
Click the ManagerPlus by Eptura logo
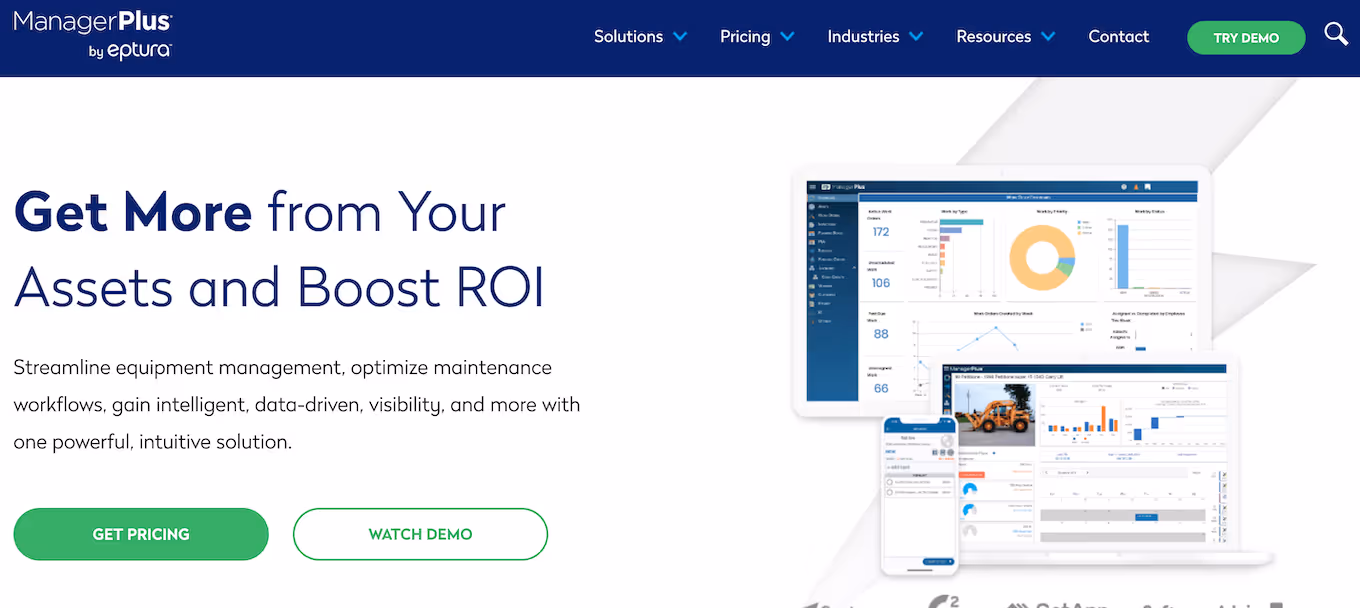coord(92,34)
